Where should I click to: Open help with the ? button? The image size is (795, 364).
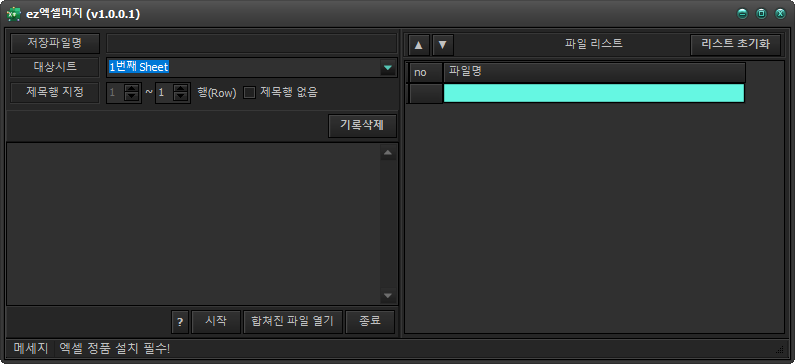[x=180, y=322]
